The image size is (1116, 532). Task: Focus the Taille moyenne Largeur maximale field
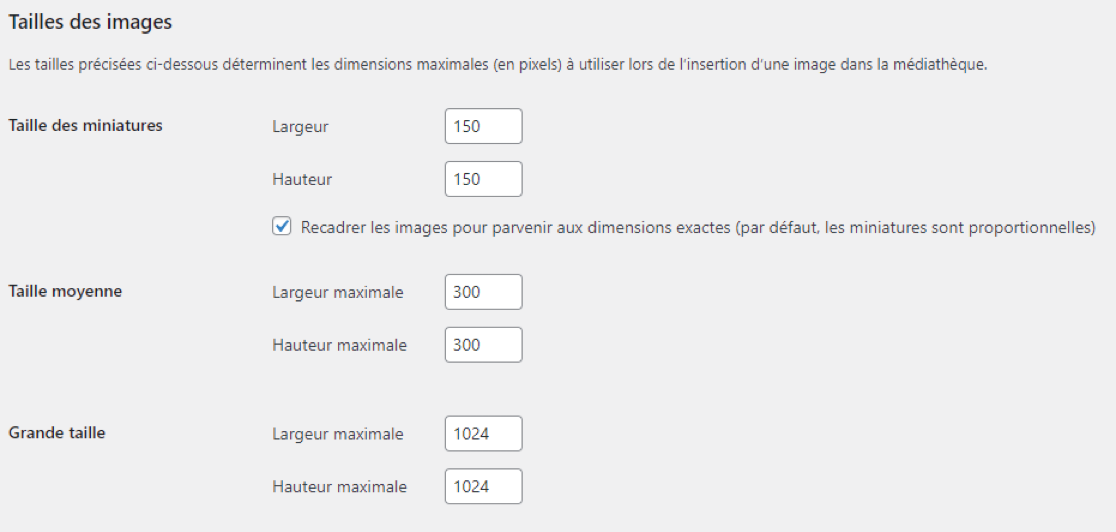(483, 292)
